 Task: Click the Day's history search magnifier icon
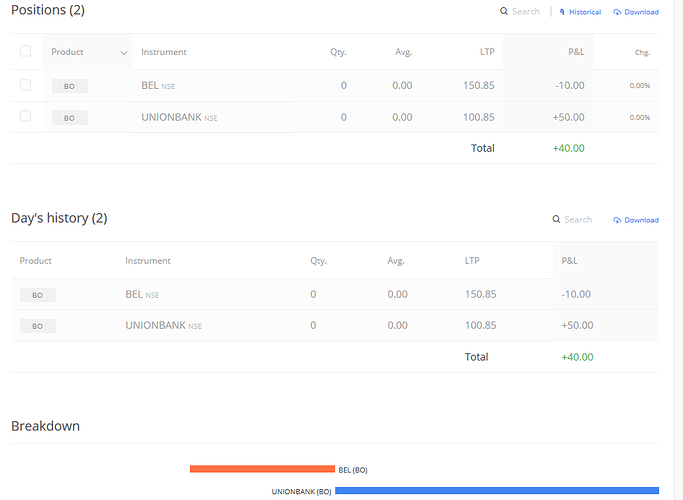click(556, 219)
